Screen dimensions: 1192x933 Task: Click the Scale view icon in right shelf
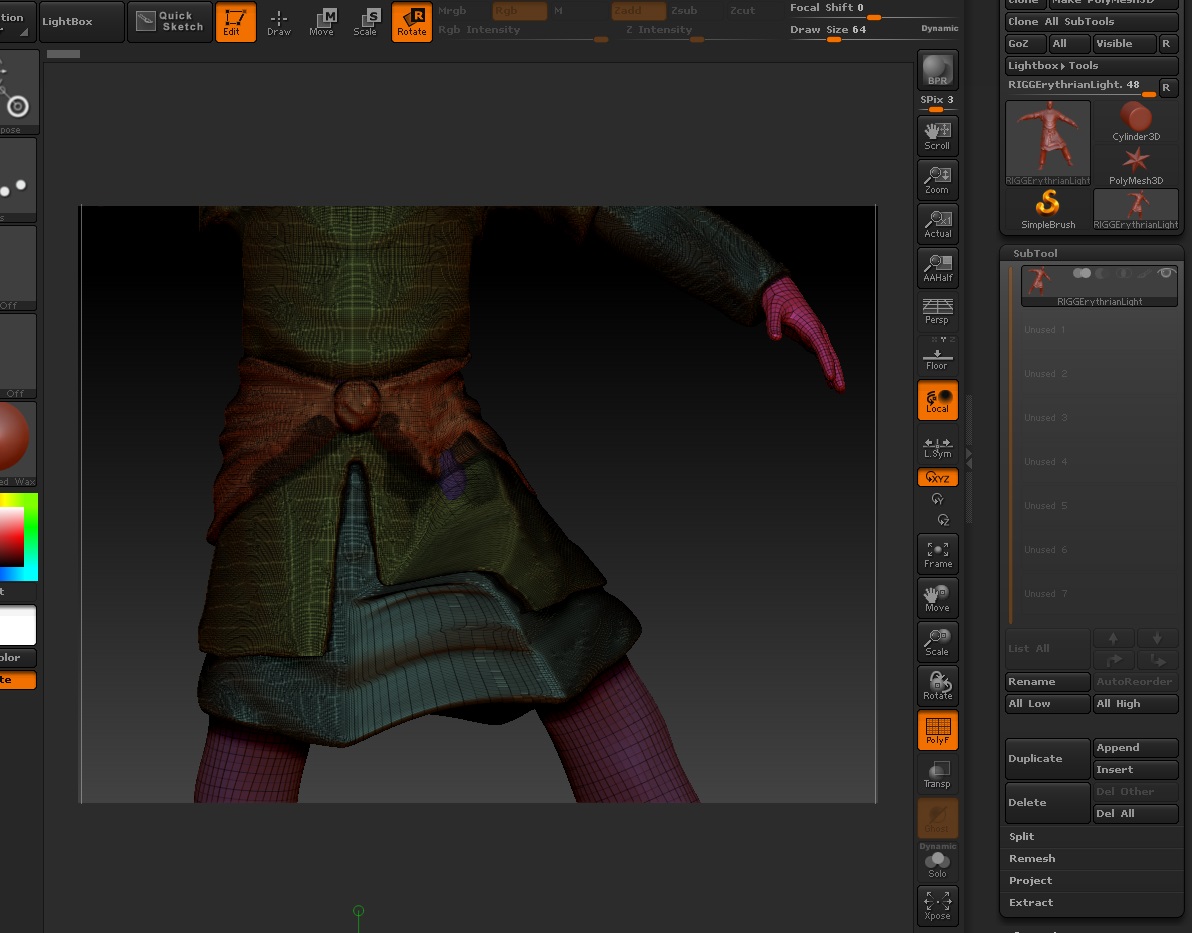(937, 643)
